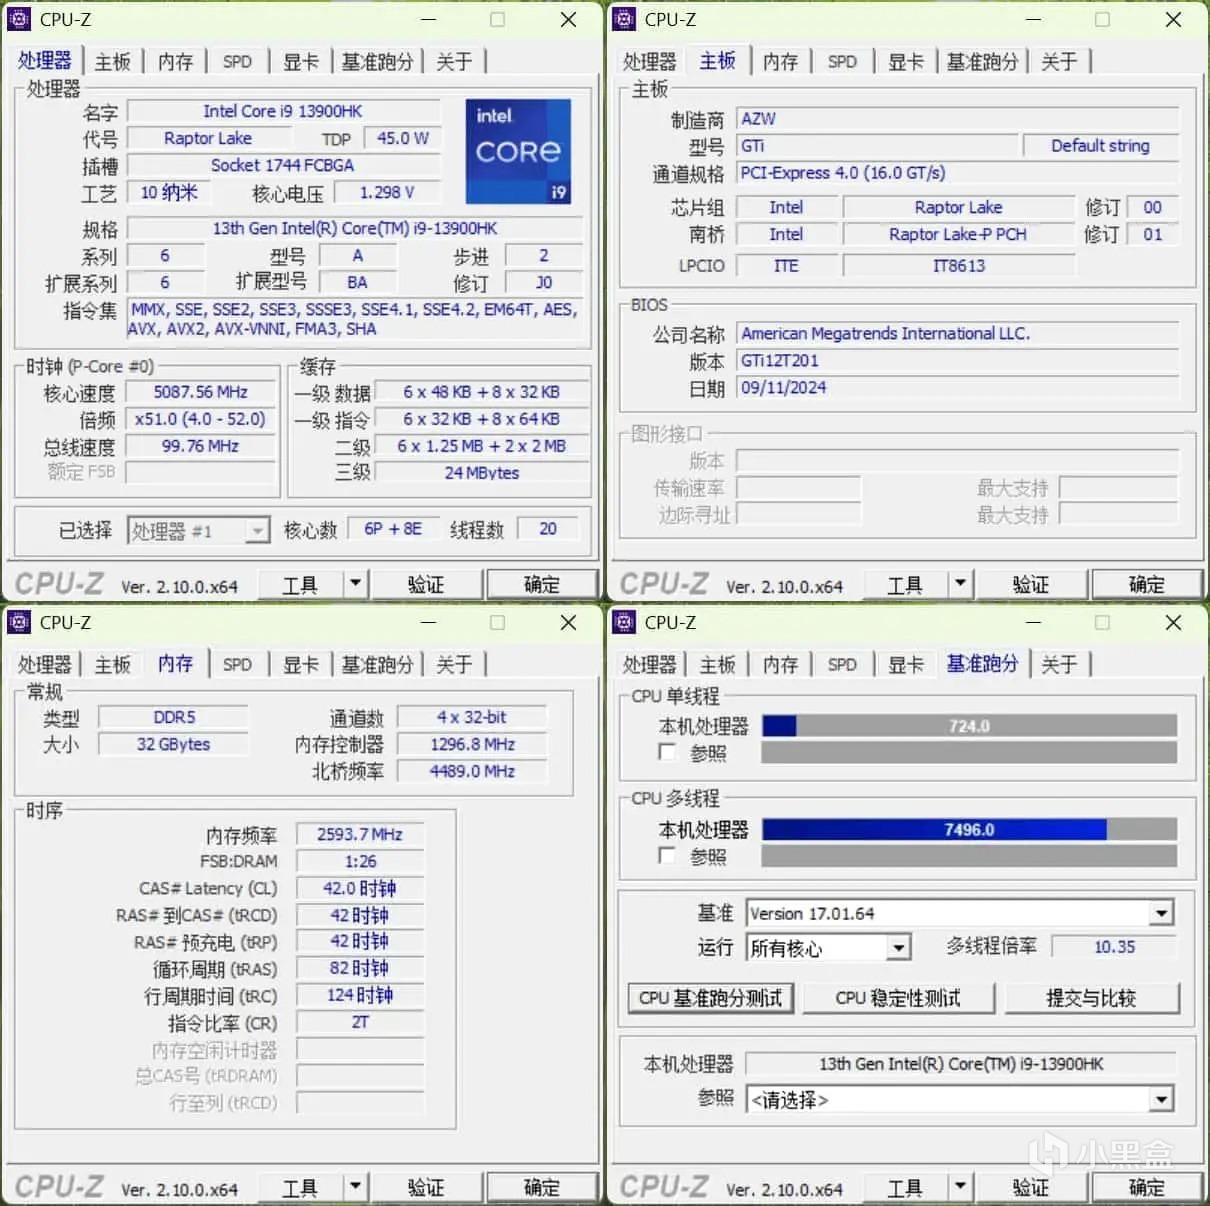
Task: Expand 工具 dropdown arrow in memory window
Action: [x=355, y=1186]
